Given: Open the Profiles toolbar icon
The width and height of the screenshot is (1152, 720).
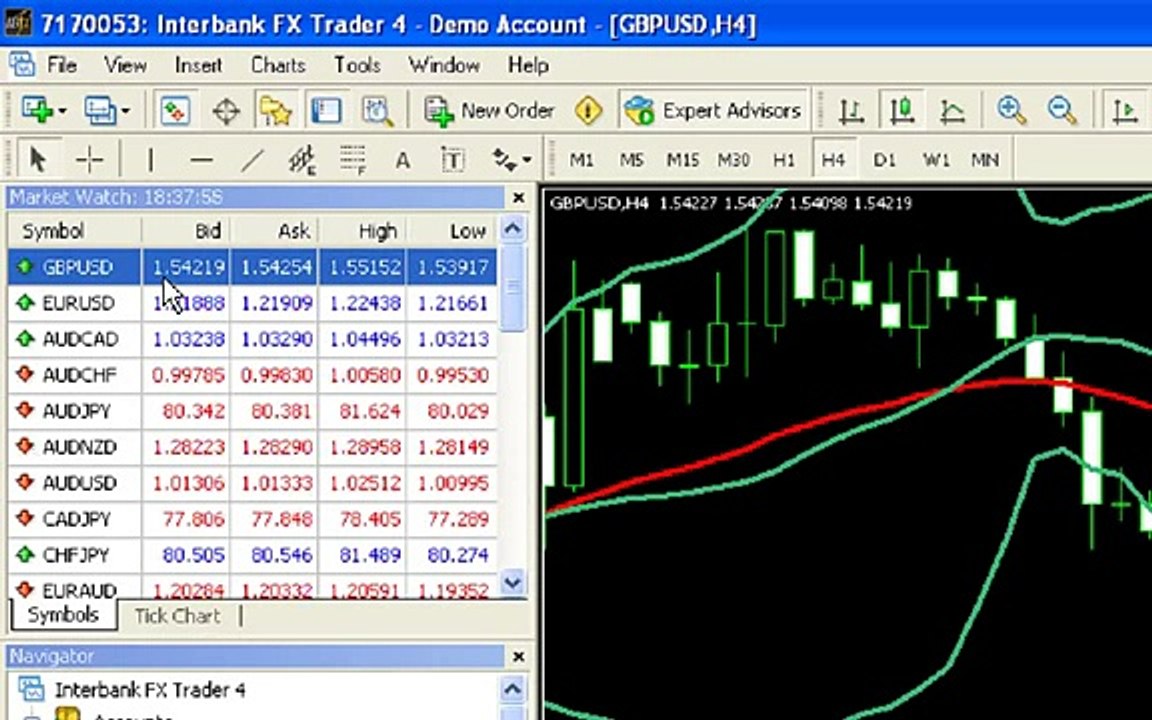Looking at the screenshot, I should (x=100, y=111).
